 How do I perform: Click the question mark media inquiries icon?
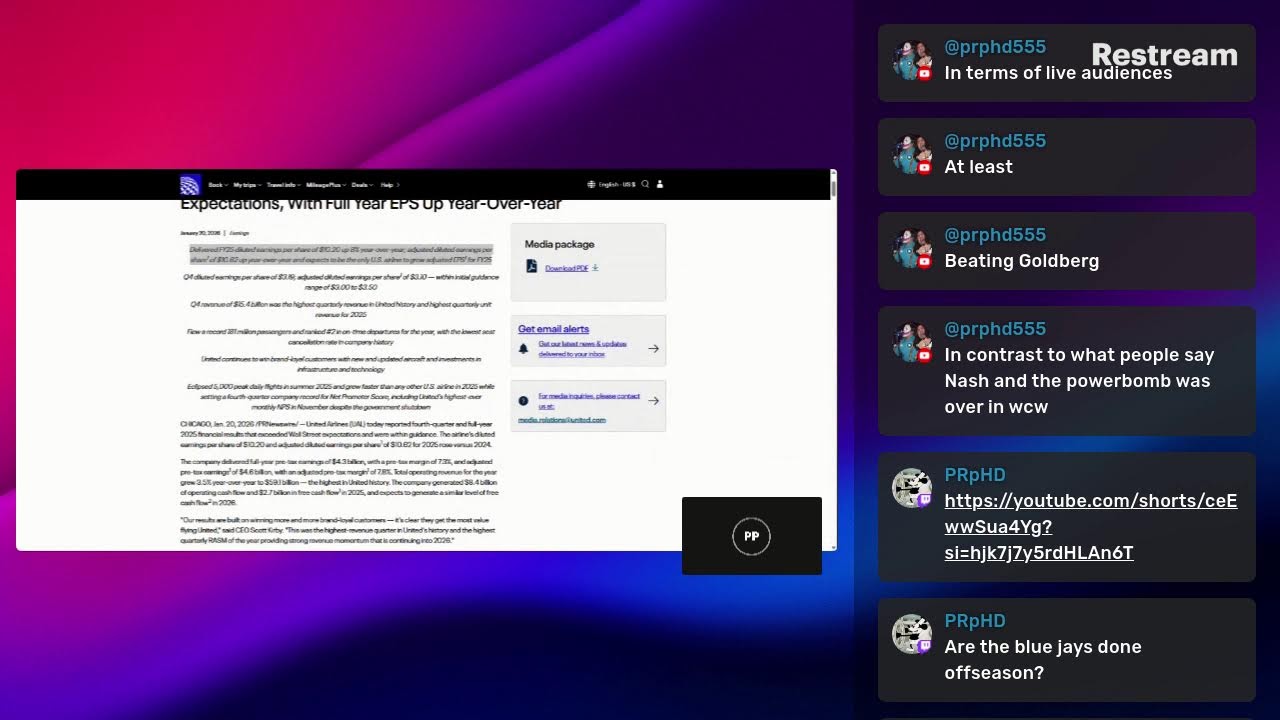point(523,401)
